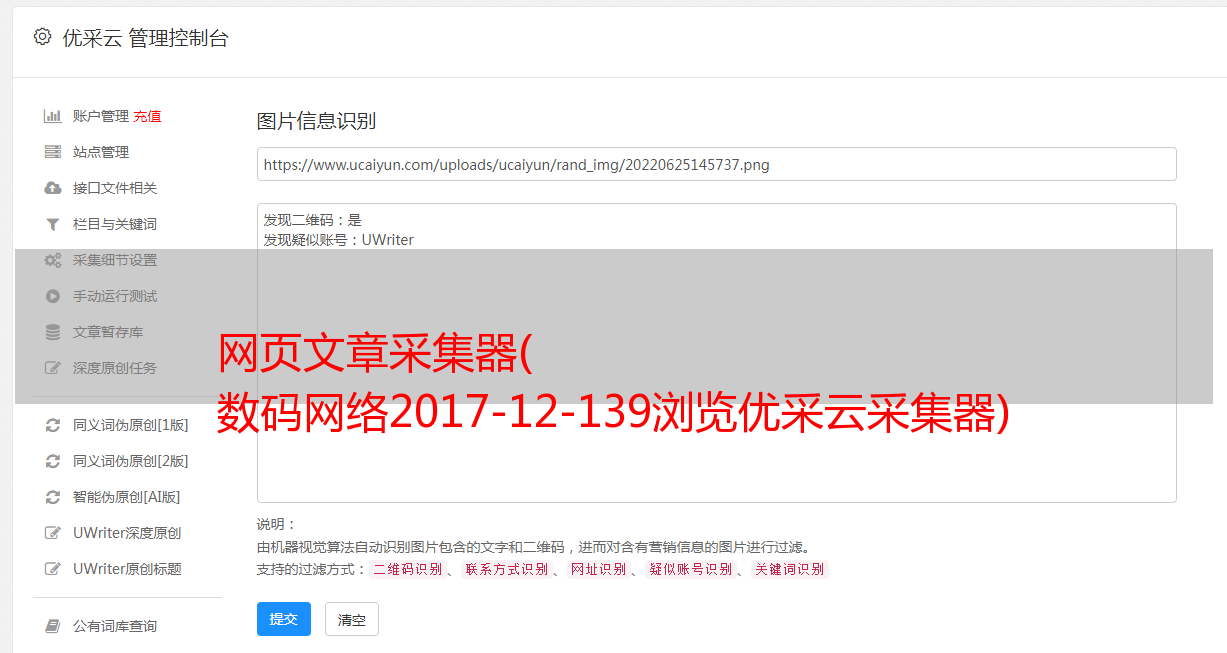Focus the image URL input field

pos(716,164)
